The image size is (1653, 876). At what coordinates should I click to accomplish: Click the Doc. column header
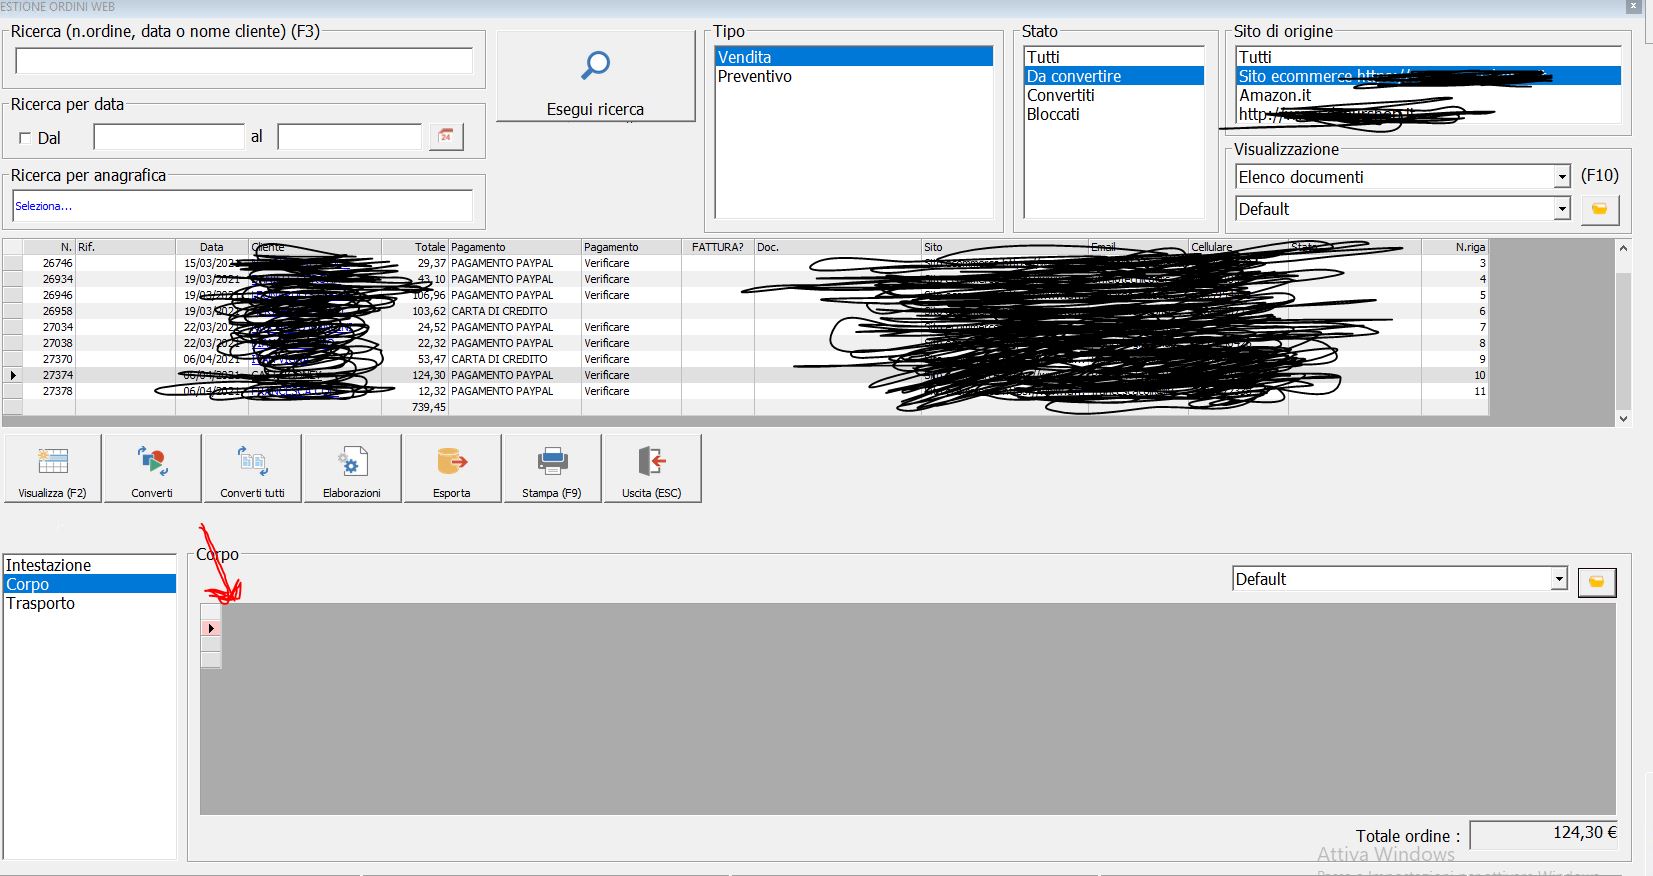click(838, 247)
